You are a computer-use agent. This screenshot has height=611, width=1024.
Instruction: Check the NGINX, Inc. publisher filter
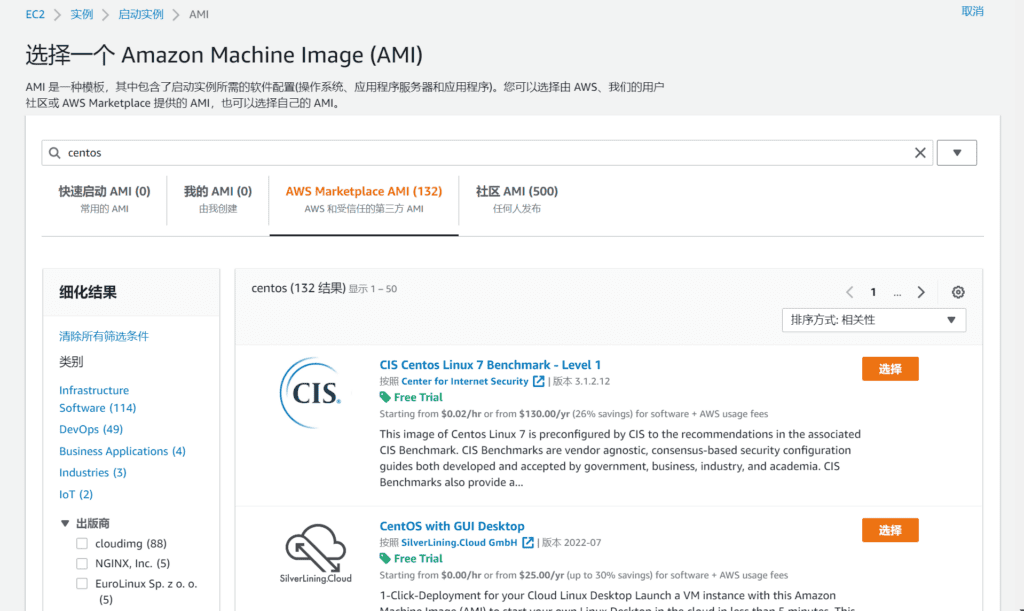point(81,564)
